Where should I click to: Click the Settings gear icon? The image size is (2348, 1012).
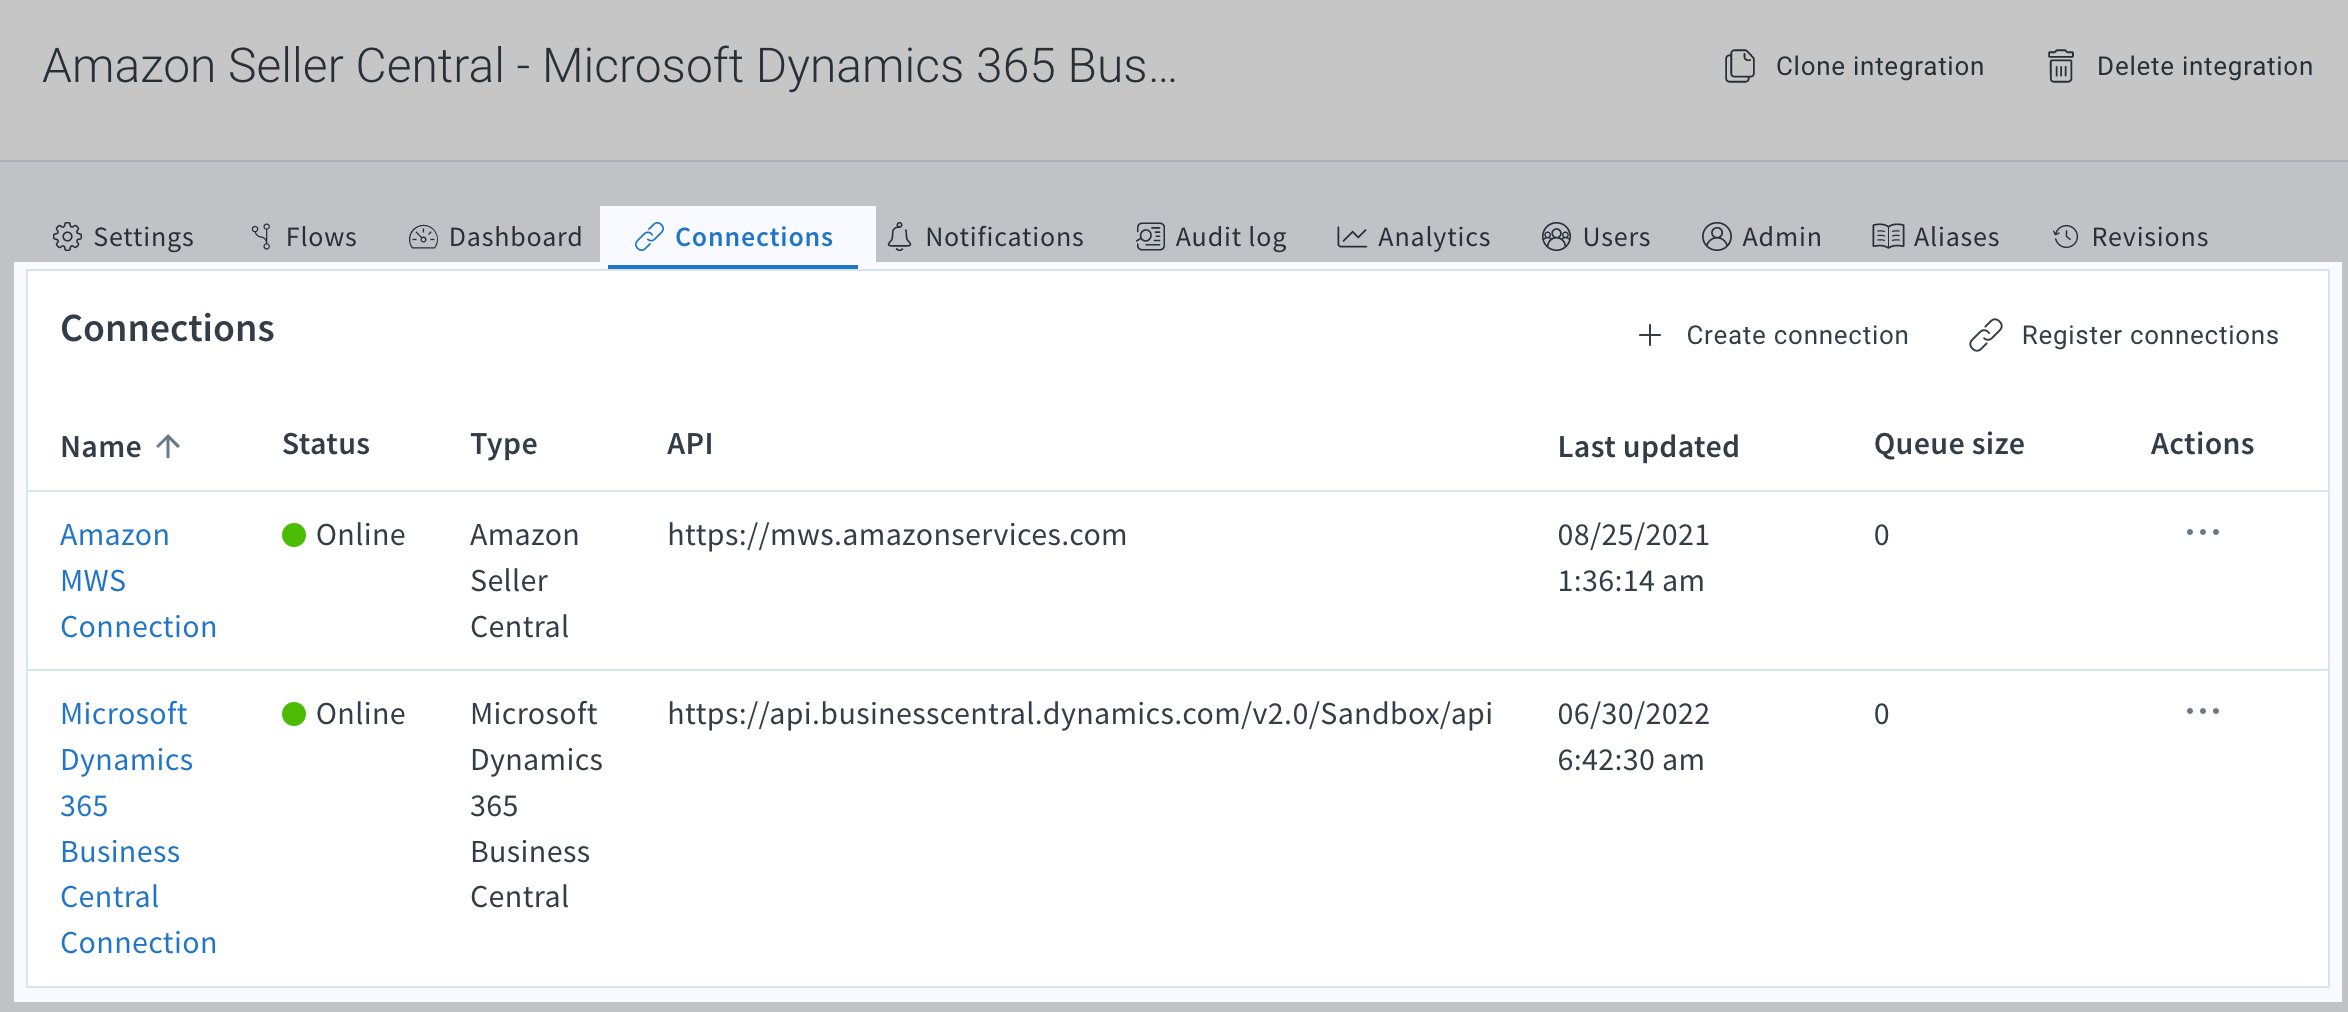click(67, 237)
